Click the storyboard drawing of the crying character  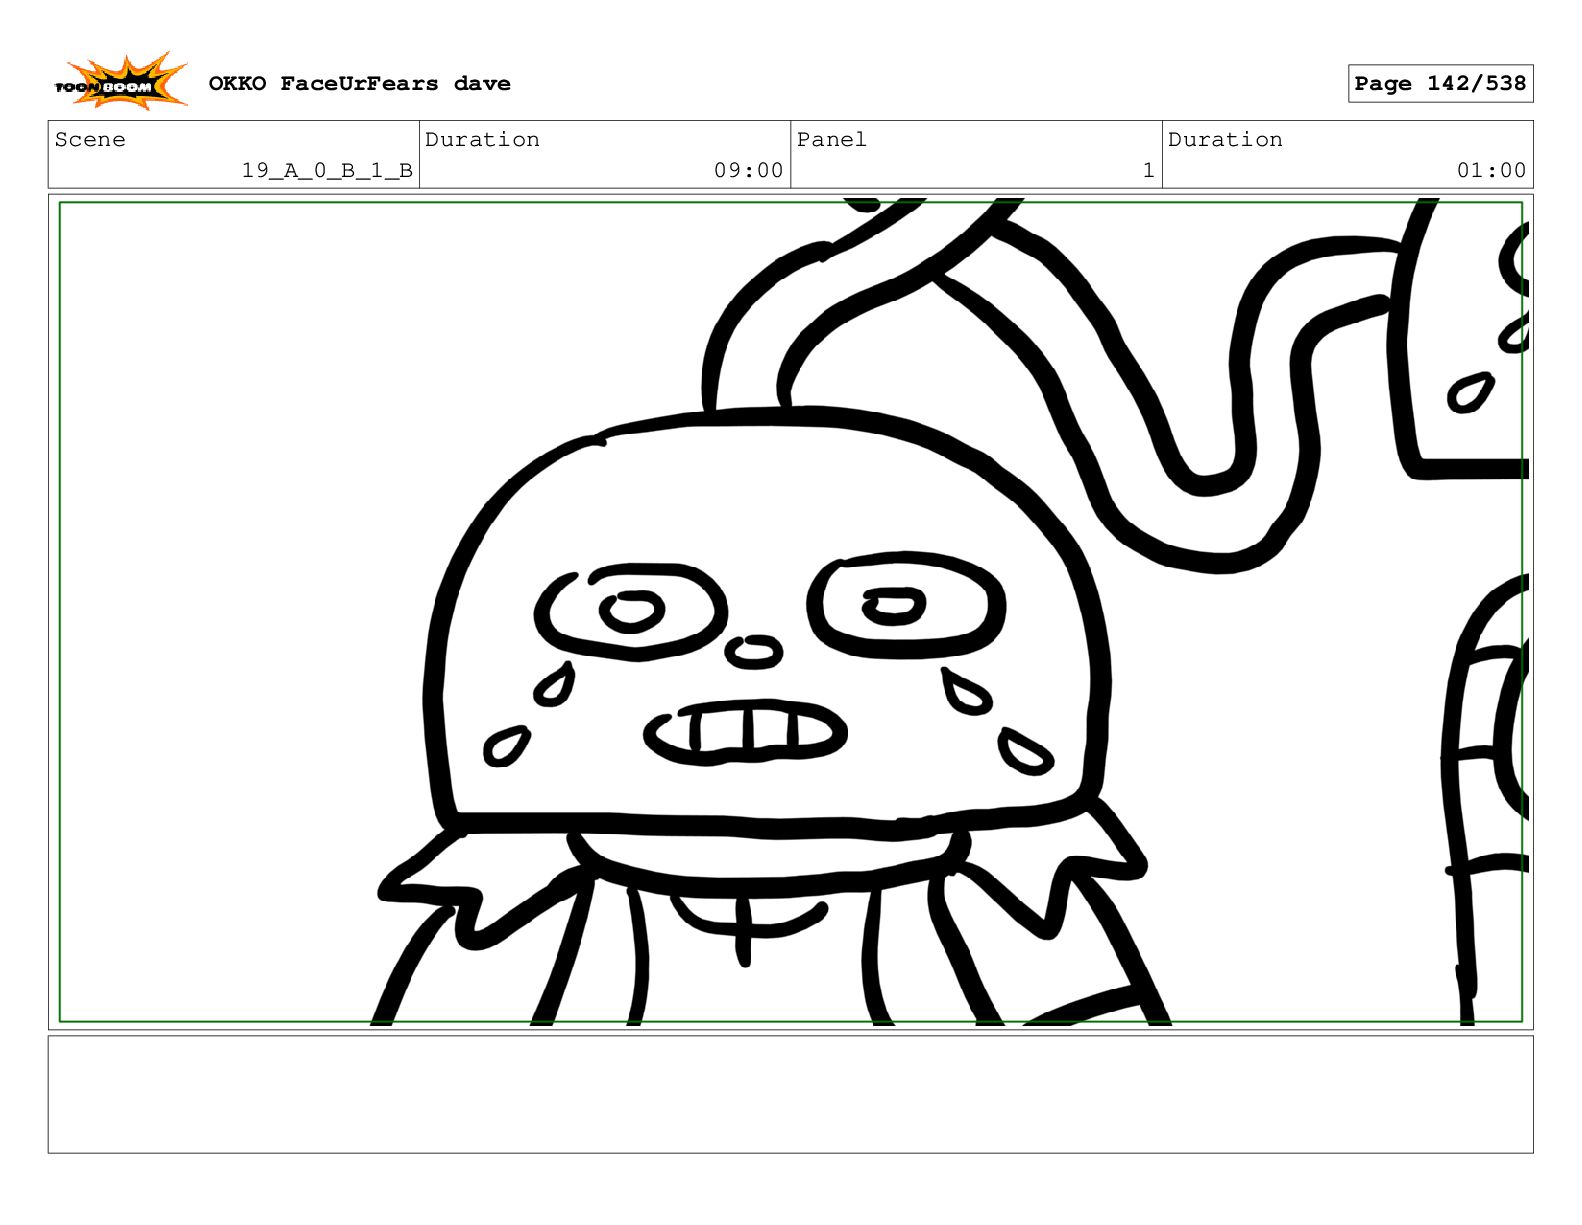(790, 612)
